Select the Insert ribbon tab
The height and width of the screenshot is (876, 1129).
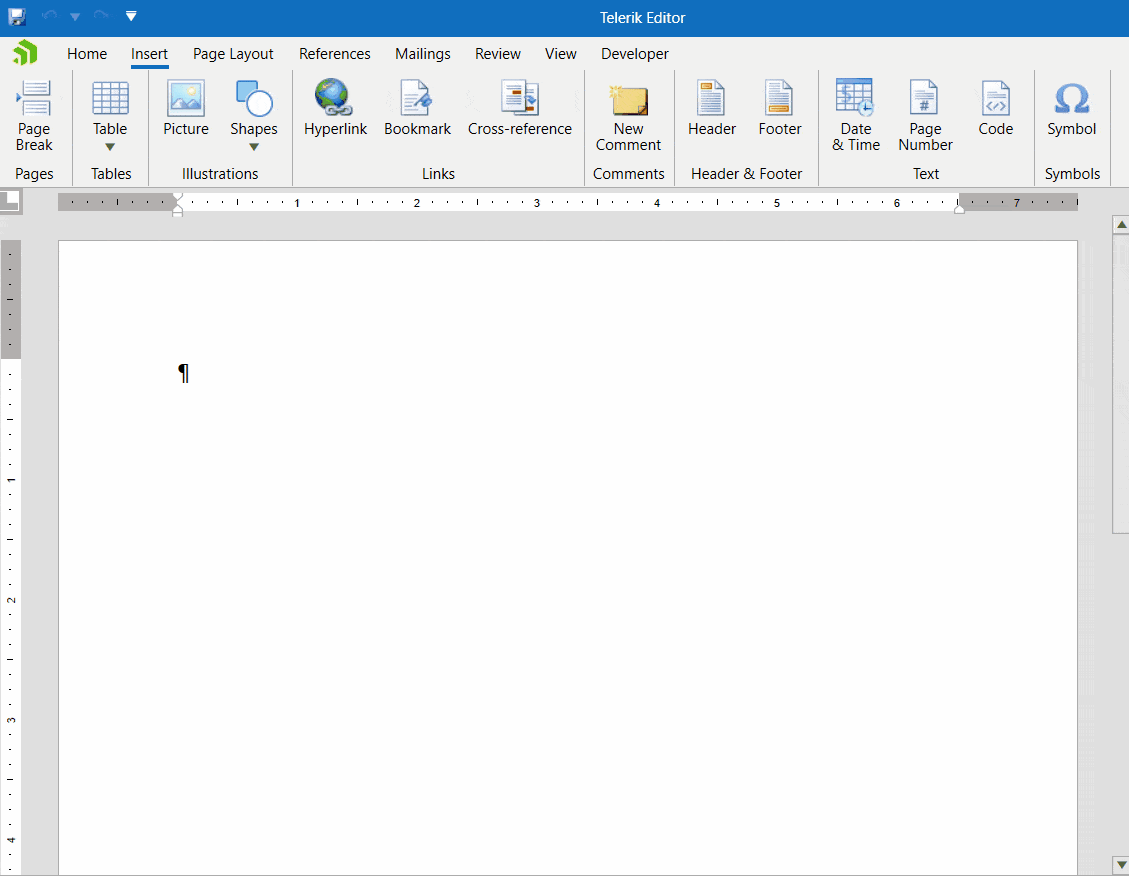coord(149,54)
